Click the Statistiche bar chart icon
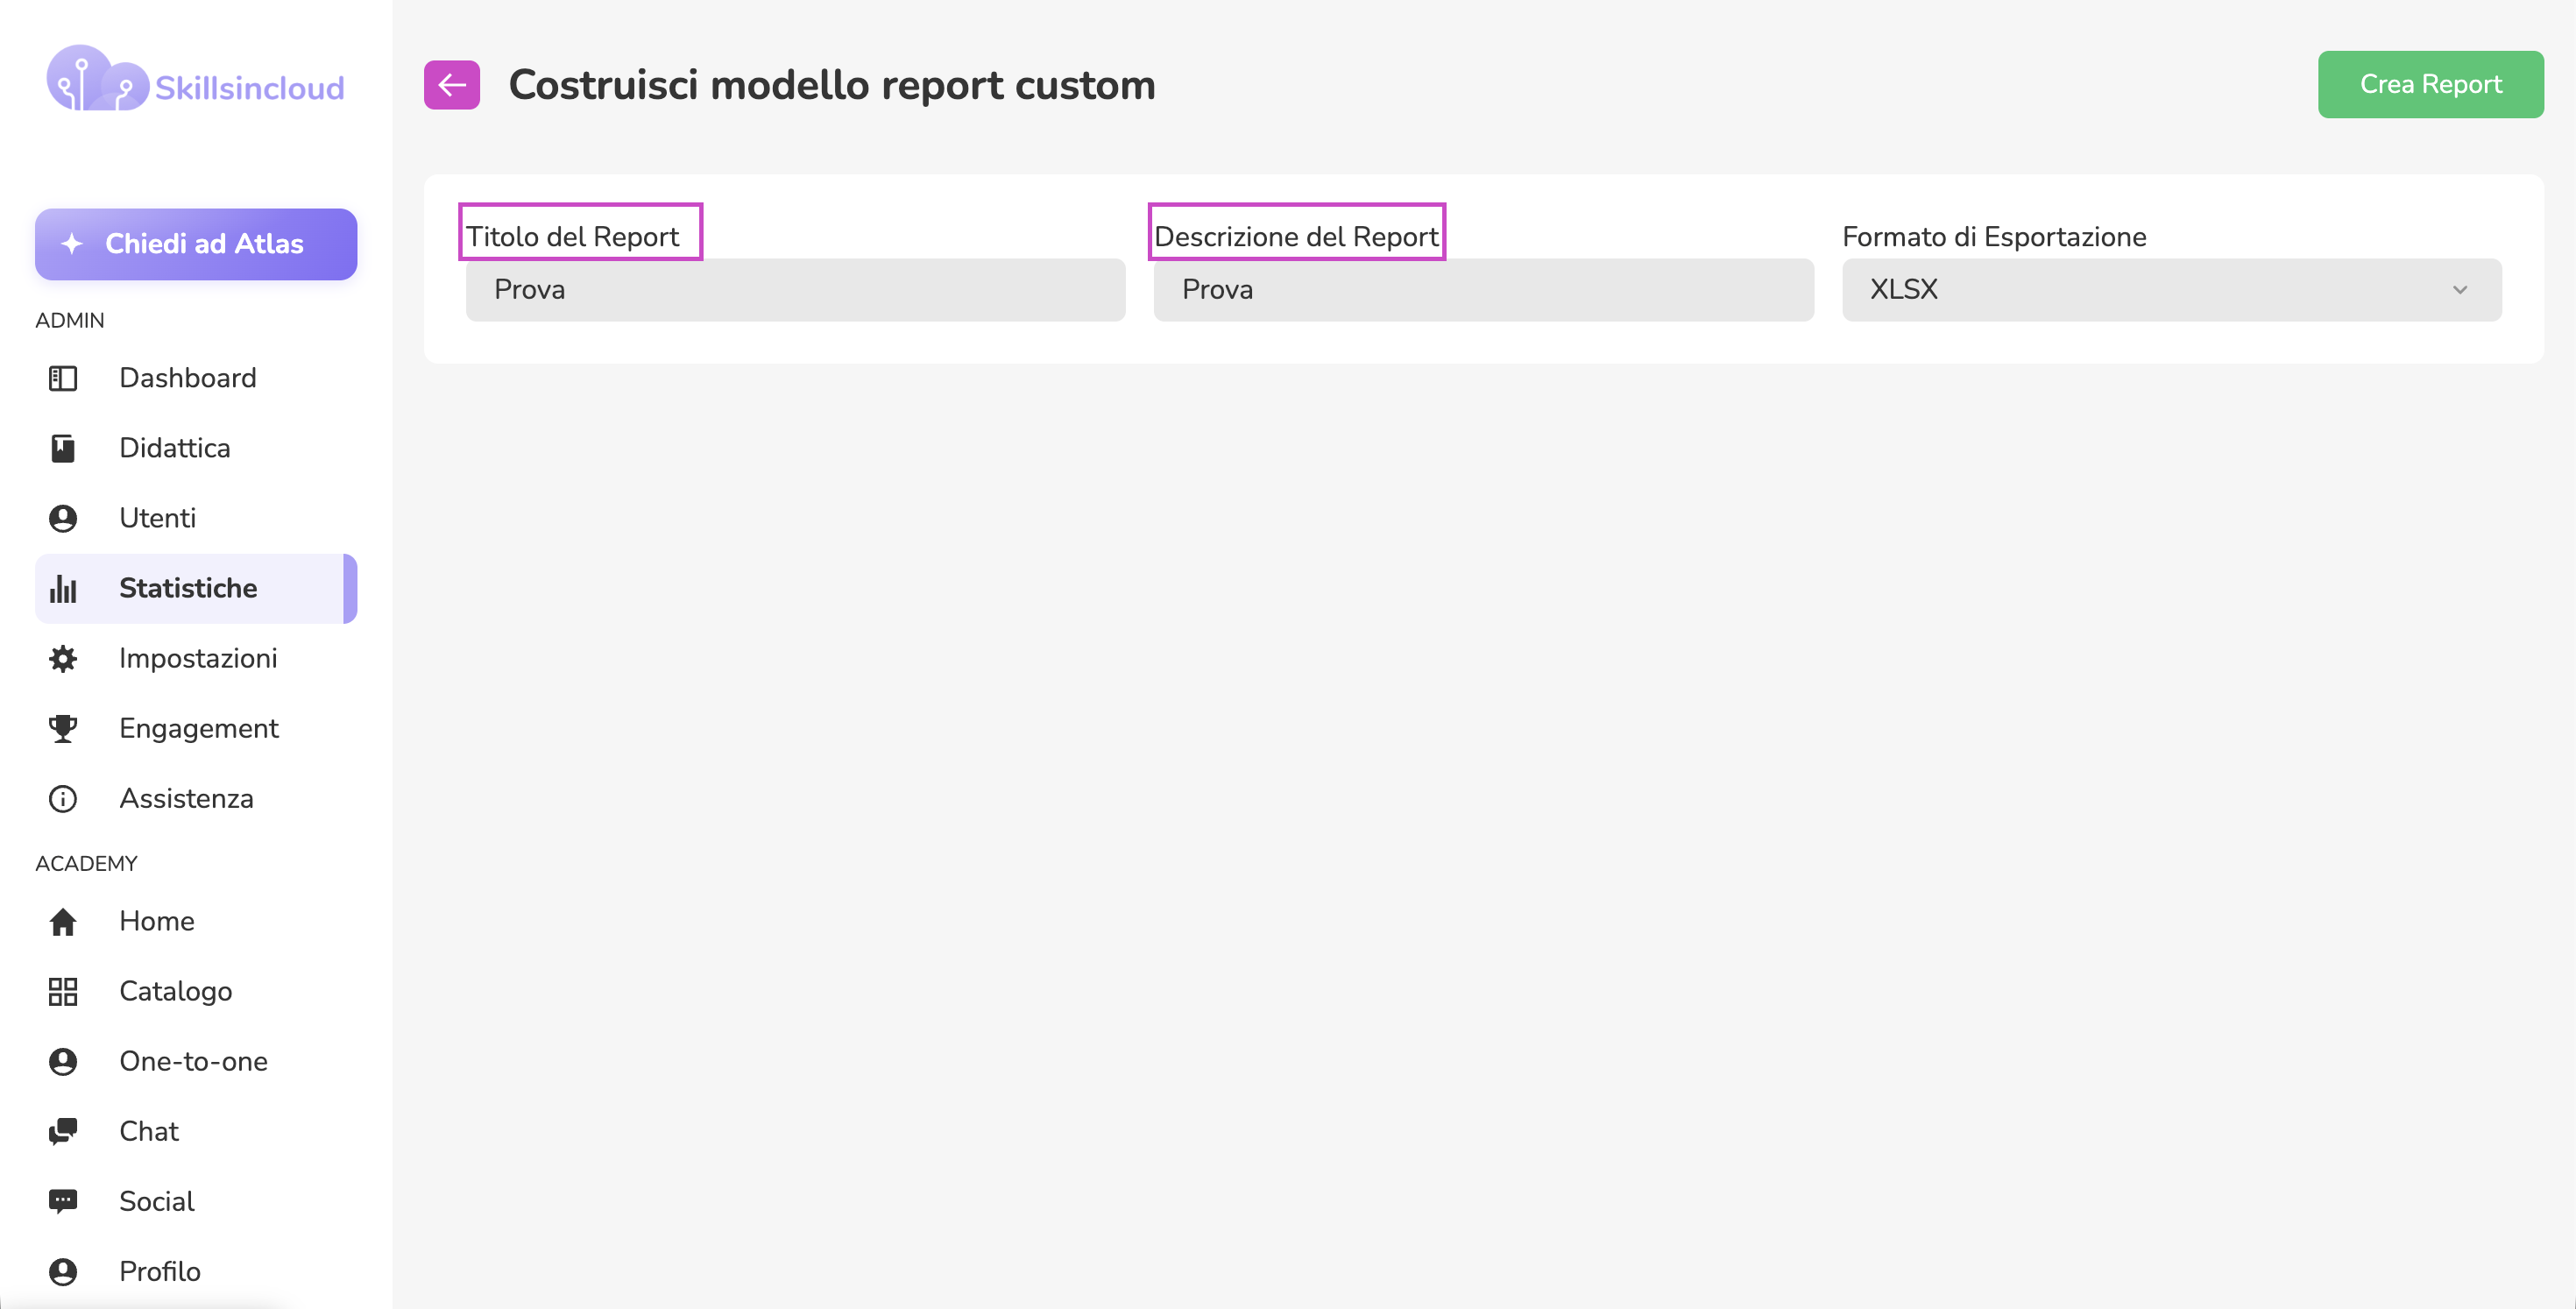The image size is (2576, 1309). click(x=63, y=588)
